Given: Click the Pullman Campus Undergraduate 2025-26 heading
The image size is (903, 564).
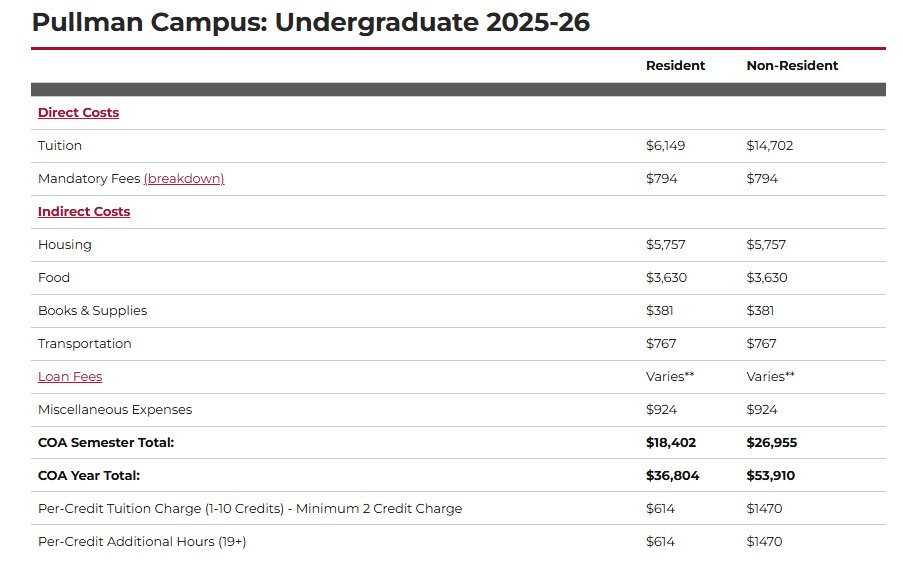Looking at the screenshot, I should point(311,23).
